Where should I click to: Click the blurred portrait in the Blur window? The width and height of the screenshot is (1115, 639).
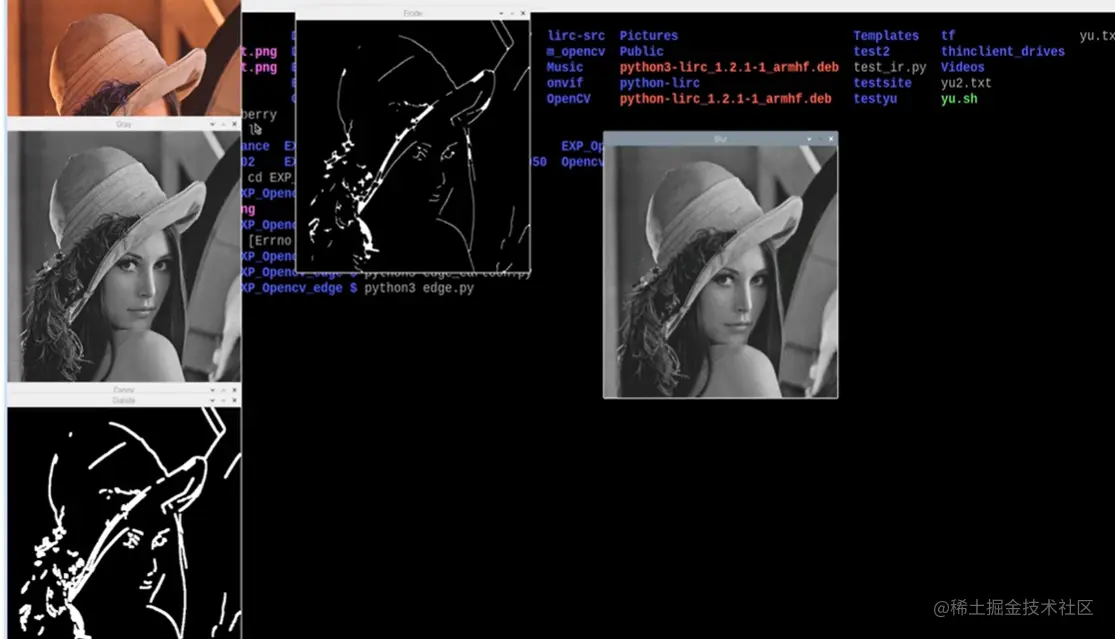tap(720, 272)
